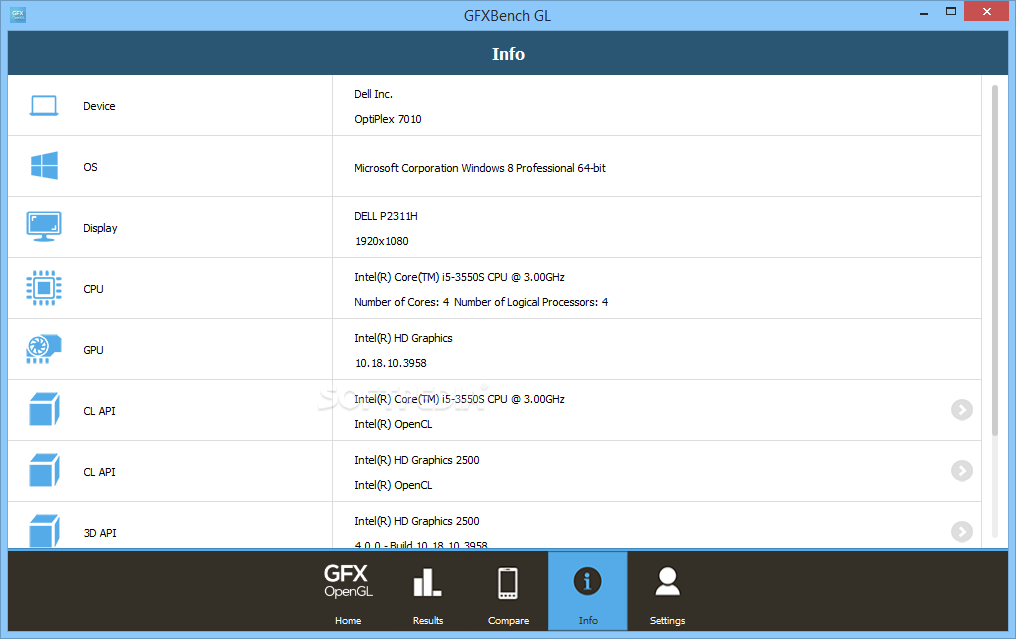This screenshot has width=1016, height=639.
Task: Click the monitor Display icon
Action: [44, 227]
